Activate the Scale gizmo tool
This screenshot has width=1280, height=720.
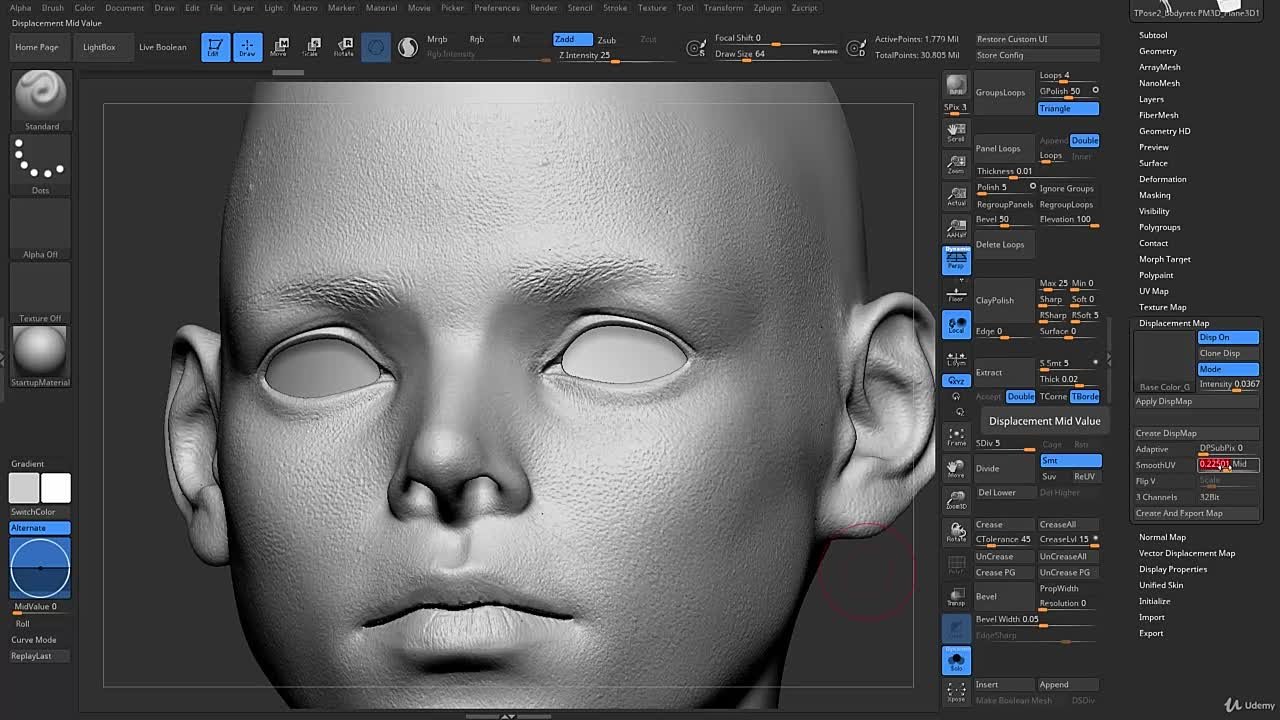click(311, 47)
